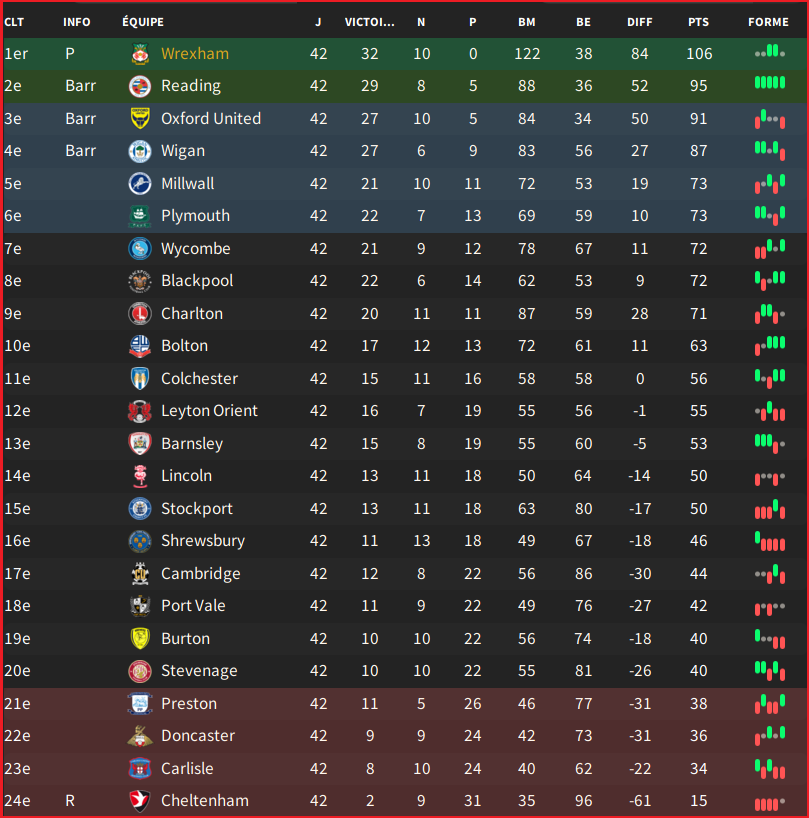Open the Wigan team link

[x=183, y=151]
